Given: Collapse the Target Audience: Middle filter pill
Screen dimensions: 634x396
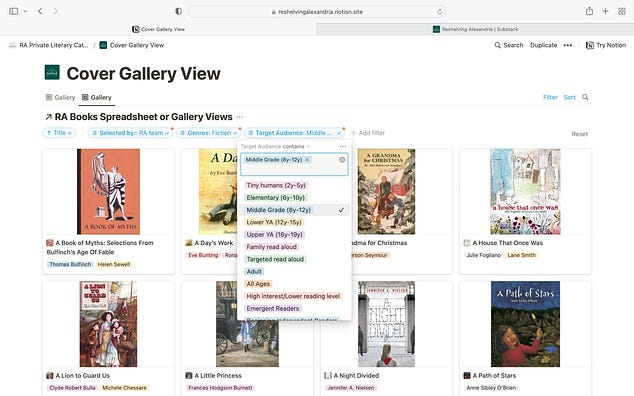Looking at the screenshot, I should [294, 133].
